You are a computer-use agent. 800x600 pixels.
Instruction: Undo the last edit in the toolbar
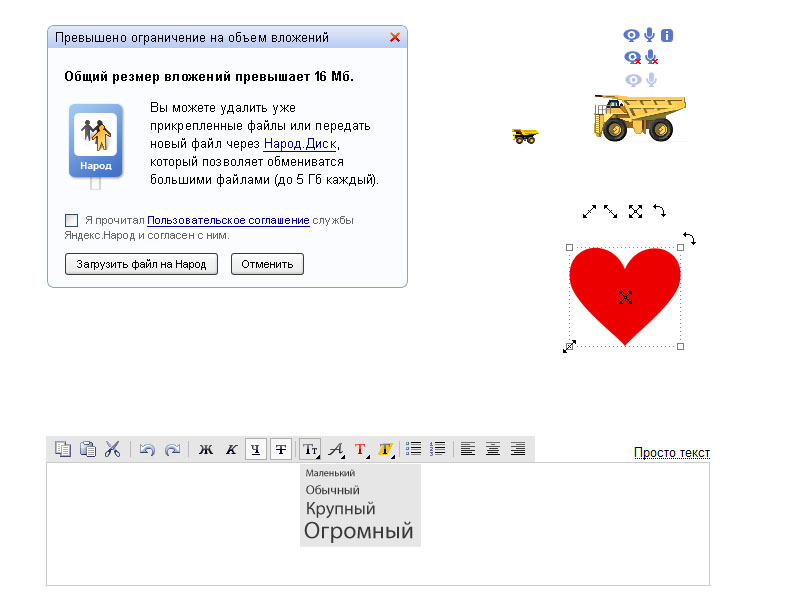(x=147, y=449)
